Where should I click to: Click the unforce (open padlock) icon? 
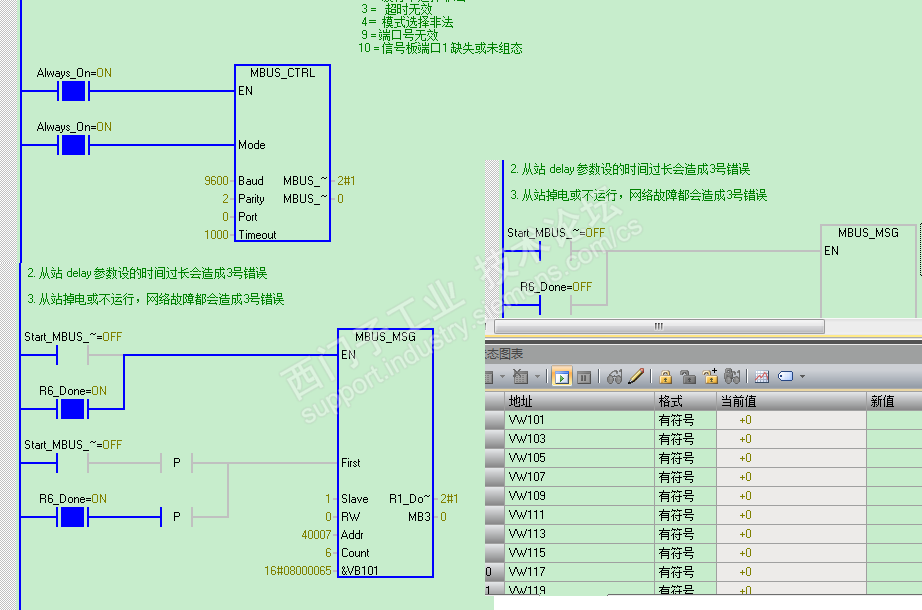click(687, 376)
